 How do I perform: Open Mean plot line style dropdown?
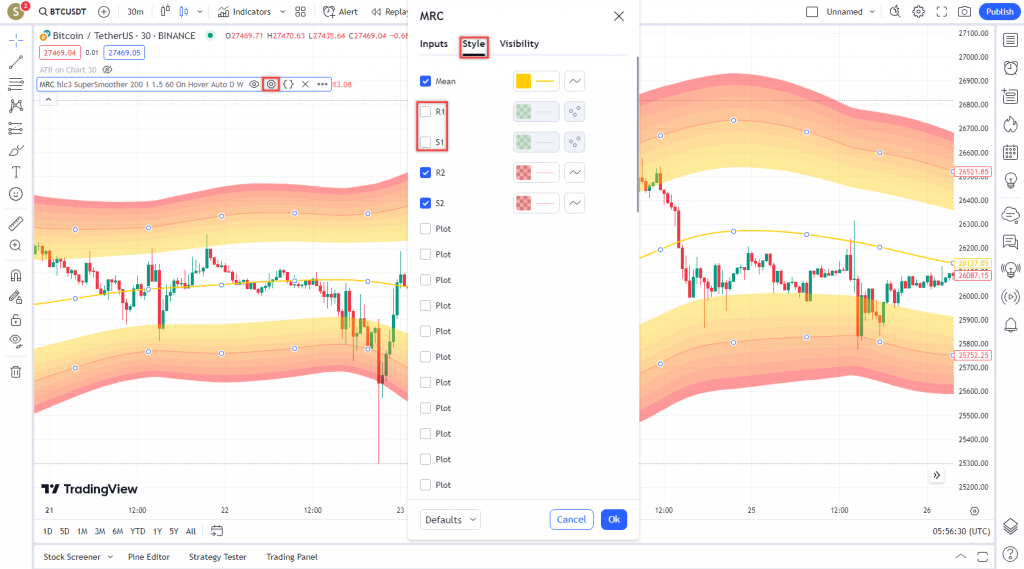[575, 81]
